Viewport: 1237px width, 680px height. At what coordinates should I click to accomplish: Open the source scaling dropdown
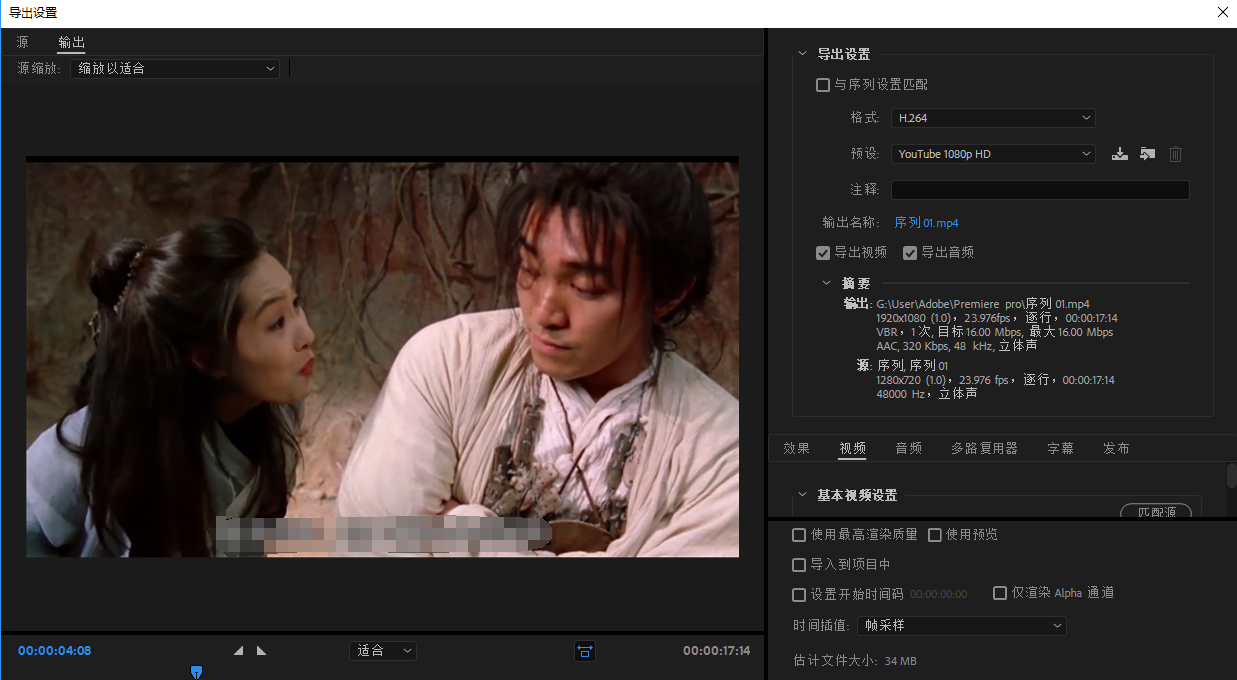pos(175,69)
